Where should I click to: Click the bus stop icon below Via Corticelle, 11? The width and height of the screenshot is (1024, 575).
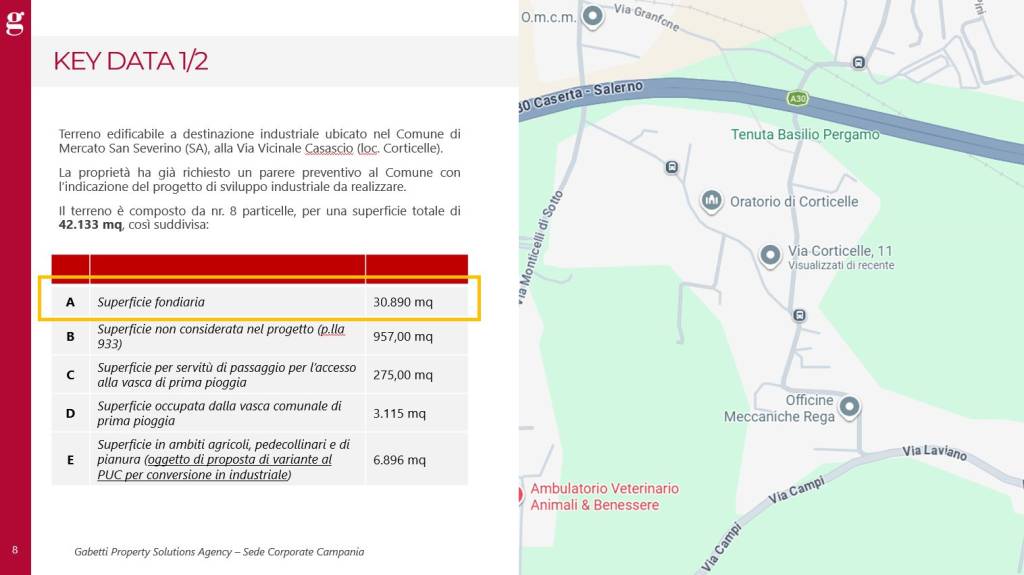(799, 316)
